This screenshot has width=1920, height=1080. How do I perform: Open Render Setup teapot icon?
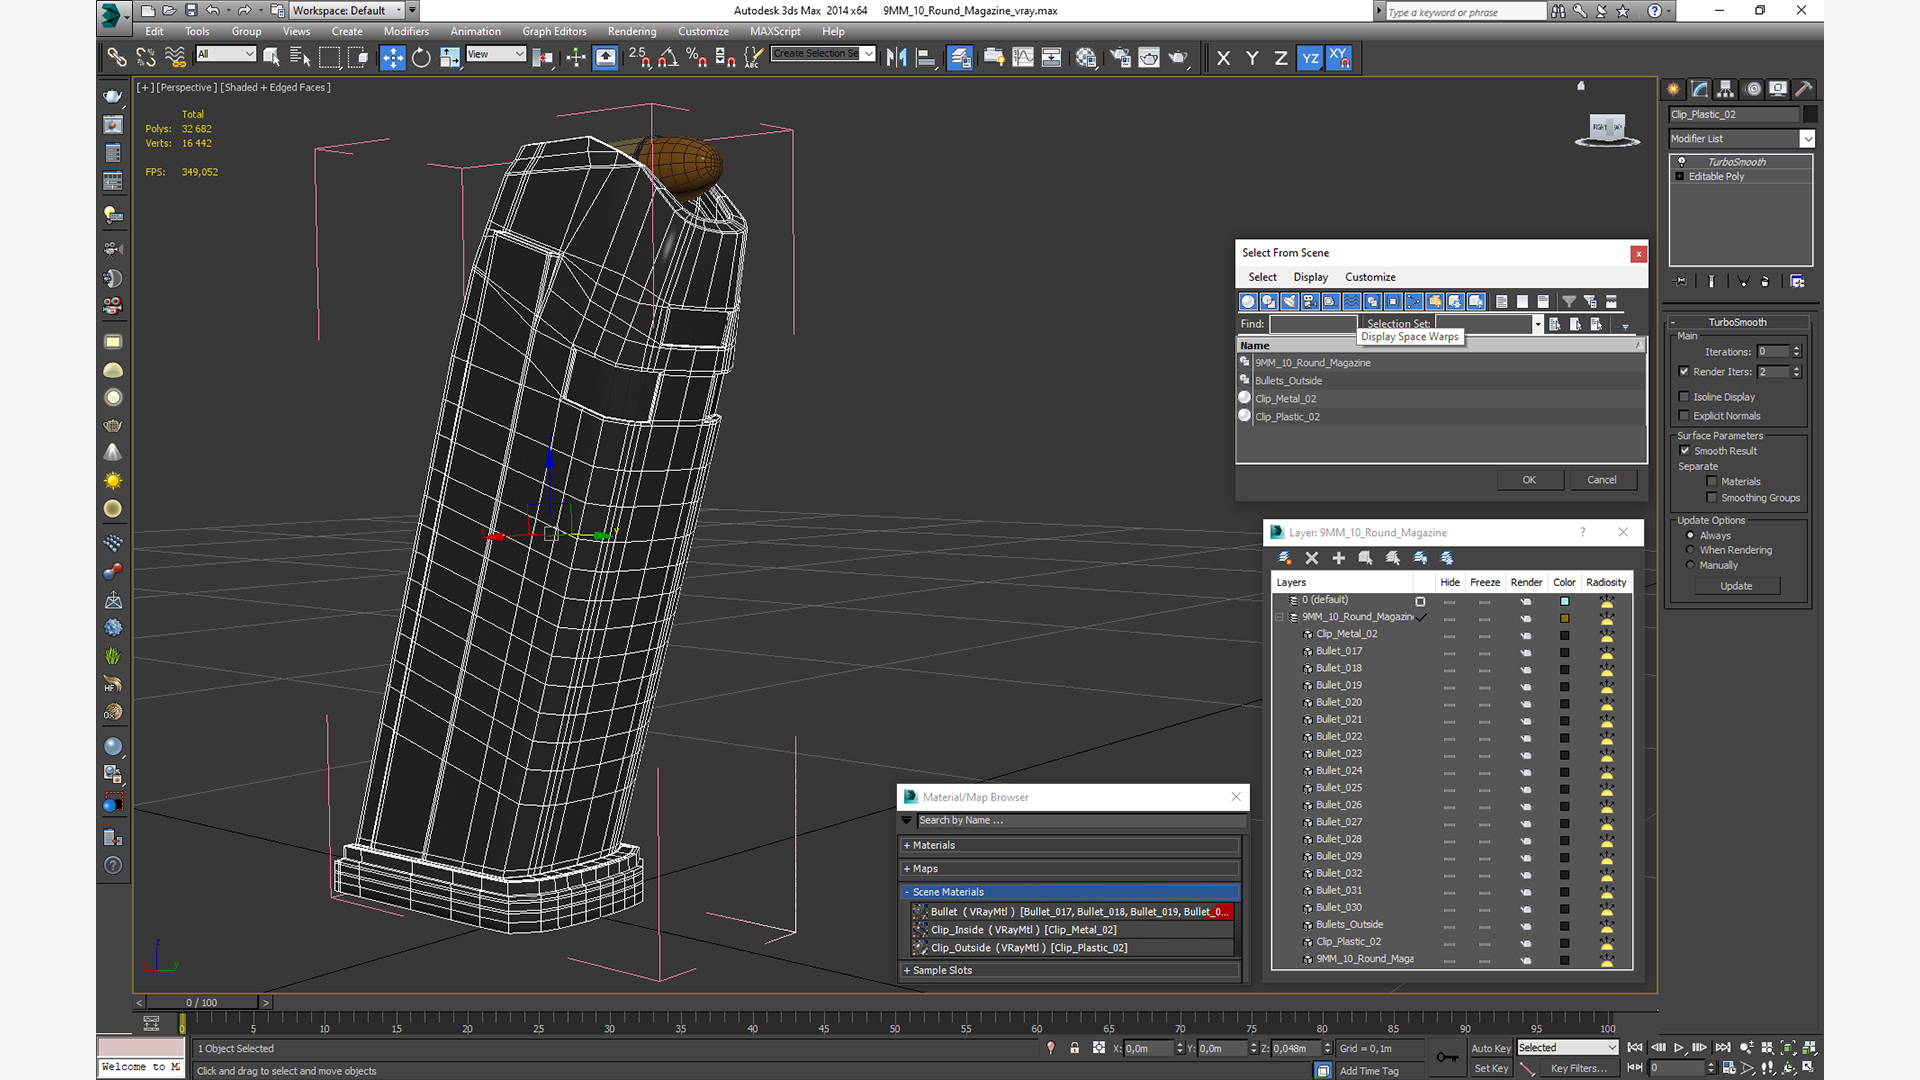[x=1120, y=58]
